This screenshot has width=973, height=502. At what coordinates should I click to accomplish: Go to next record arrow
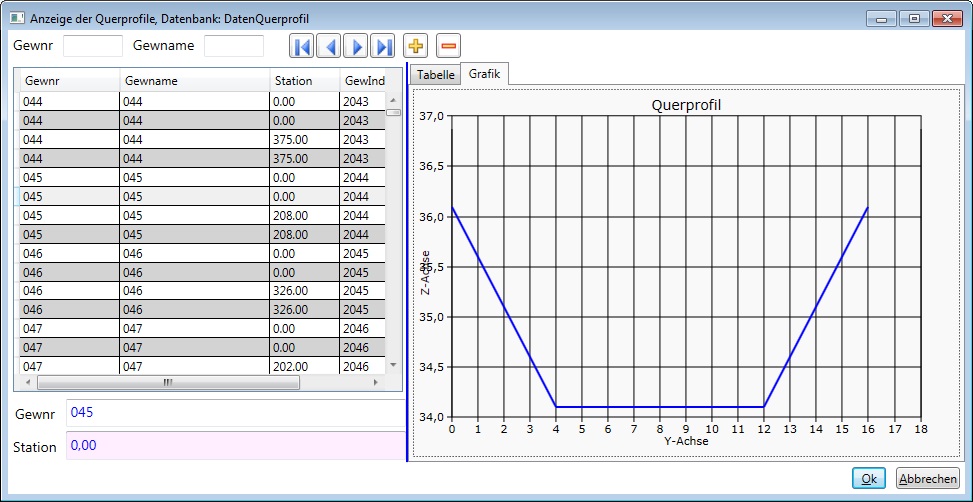[356, 46]
